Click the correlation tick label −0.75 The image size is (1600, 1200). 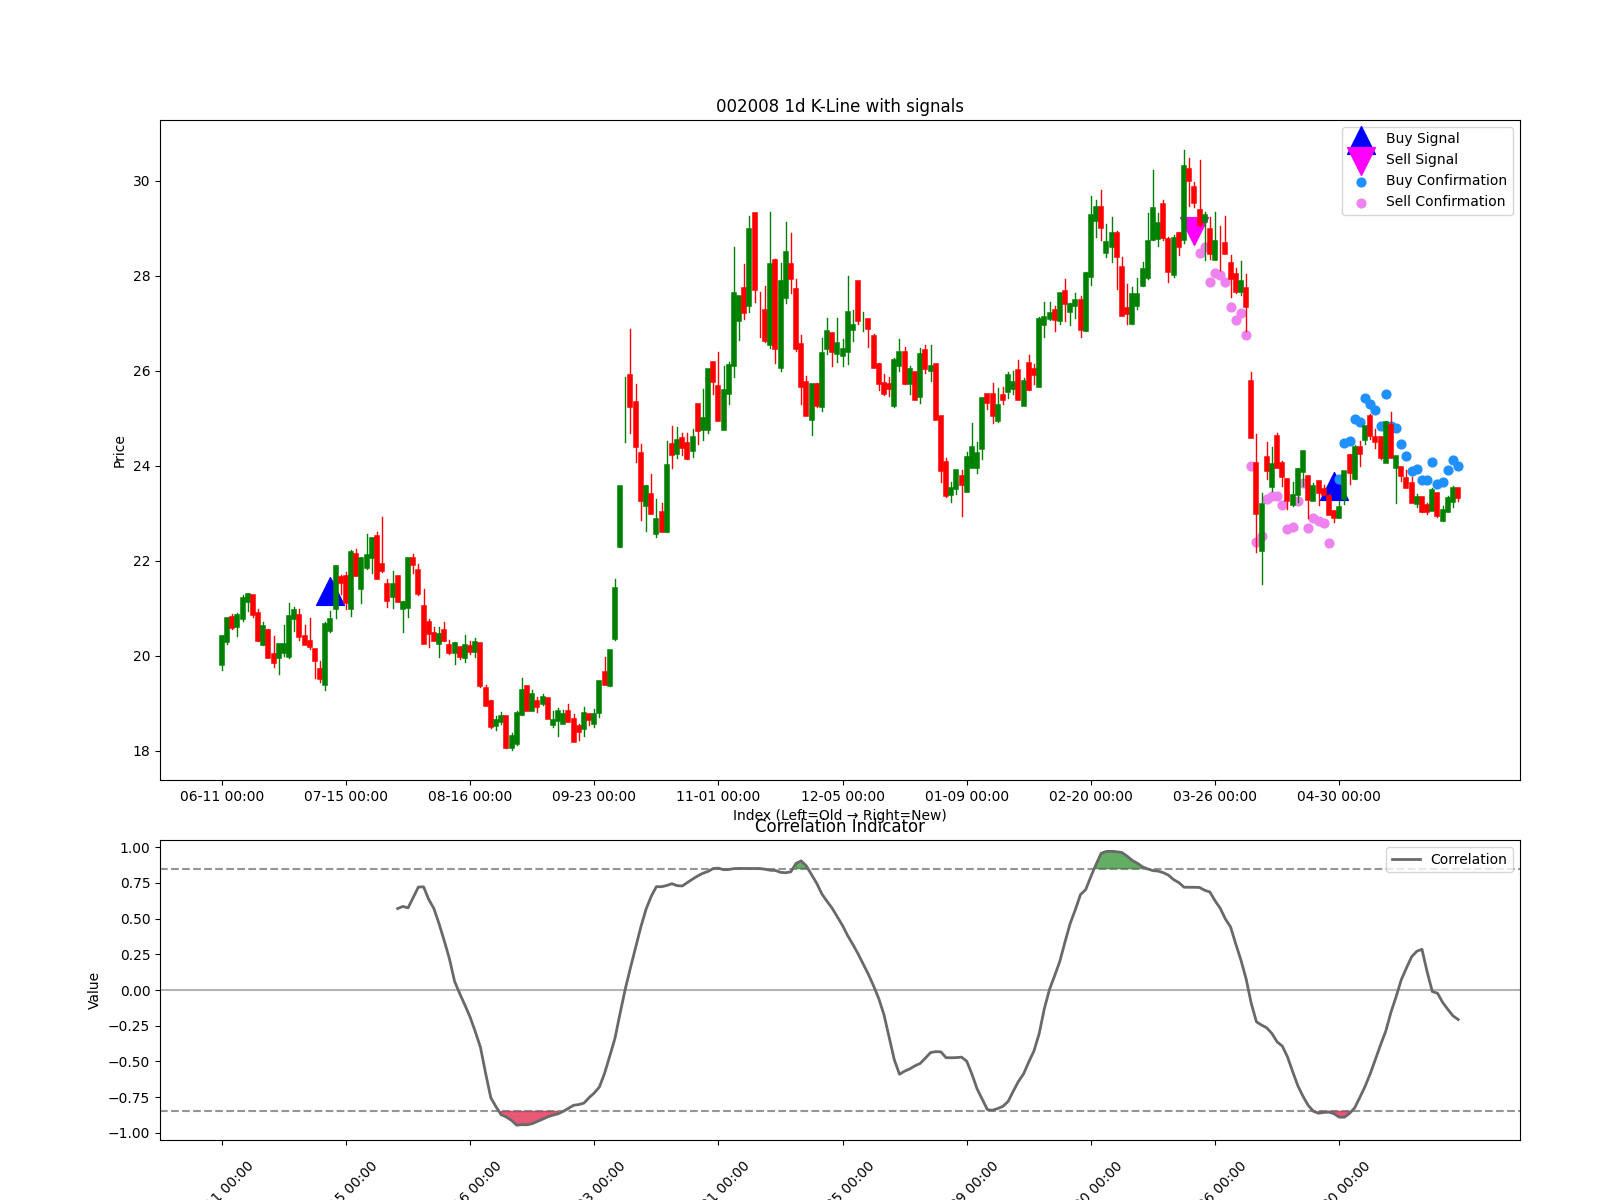point(130,1098)
